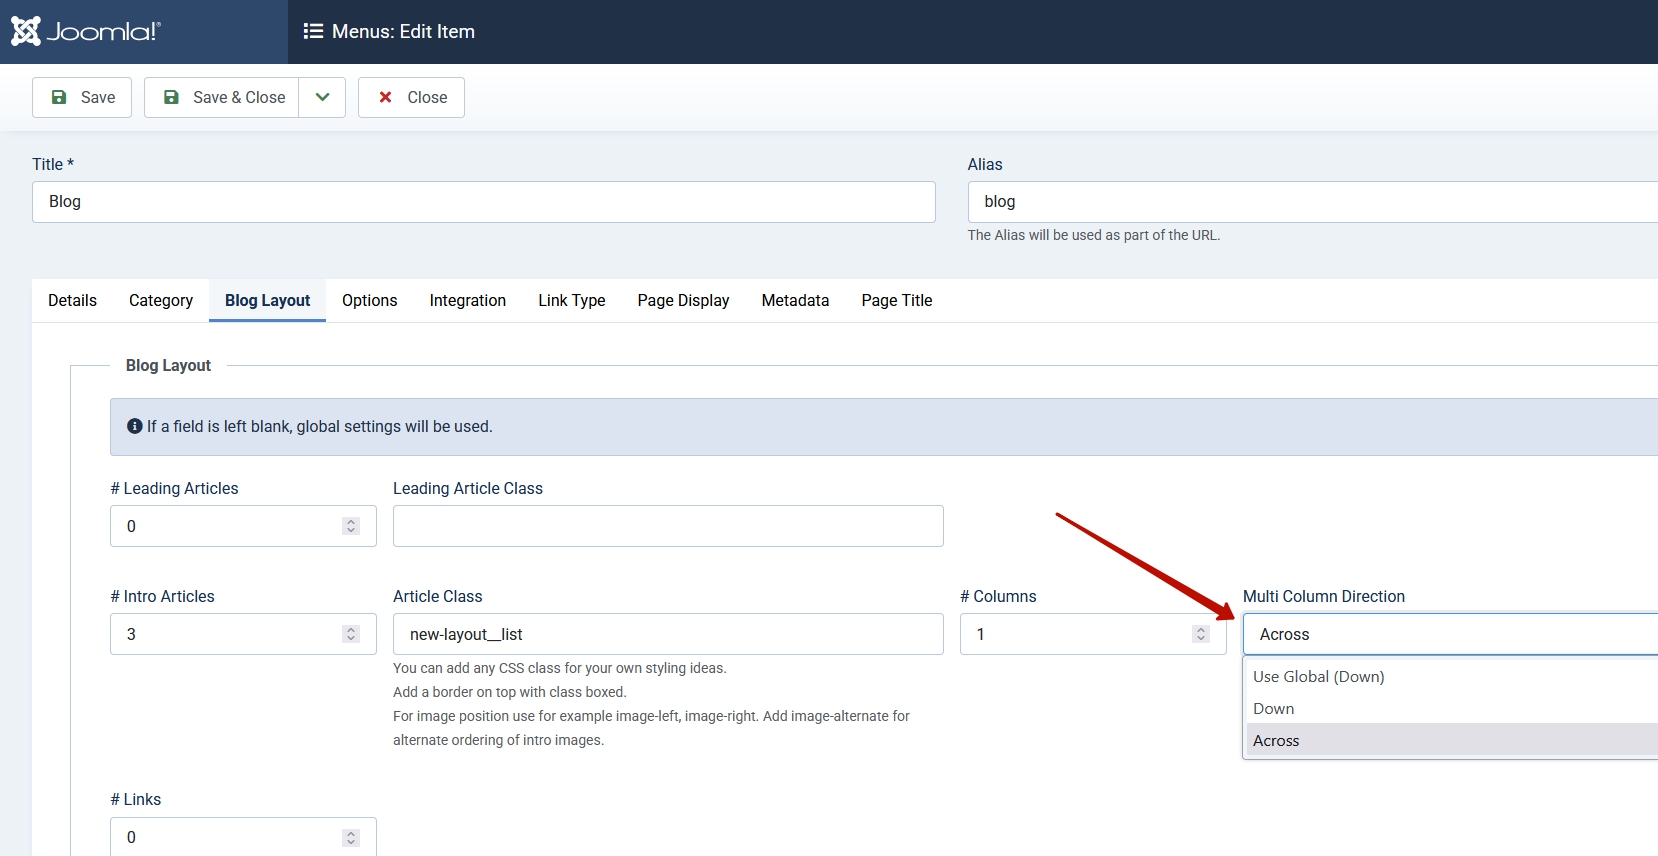
Task: Click the spinner arrows in # Intro Articles
Action: (x=351, y=634)
